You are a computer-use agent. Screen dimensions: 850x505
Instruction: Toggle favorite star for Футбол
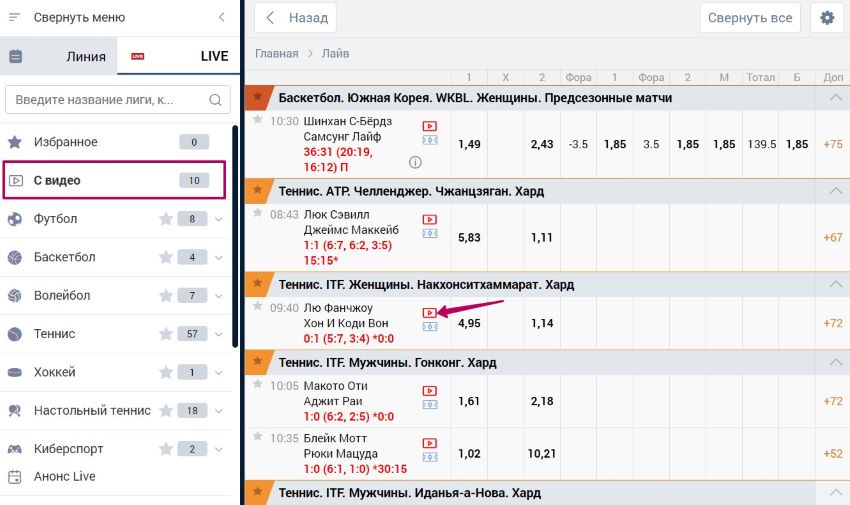[x=166, y=219]
